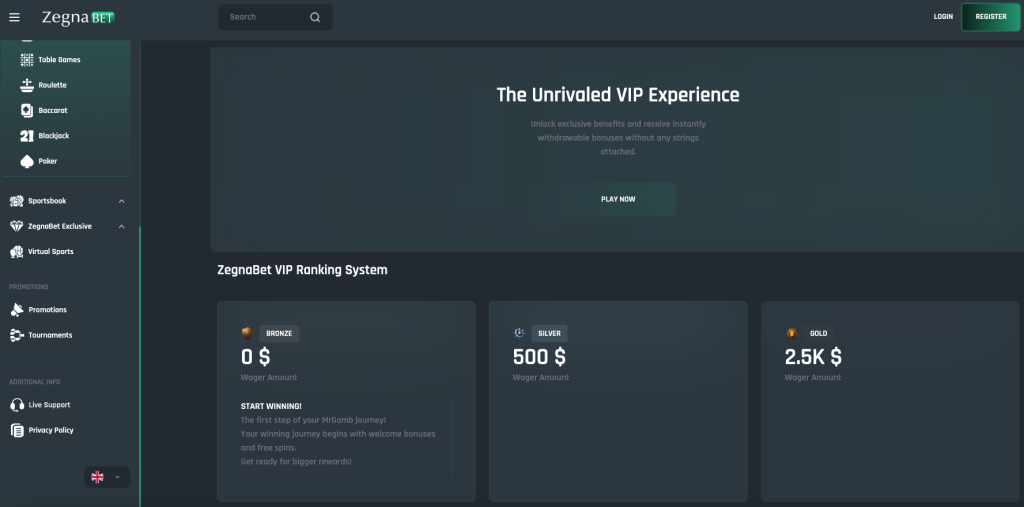Viewport: 1024px width, 507px height.
Task: Click 'ZegnaBet VIP Ranking System' heading
Action: point(302,270)
